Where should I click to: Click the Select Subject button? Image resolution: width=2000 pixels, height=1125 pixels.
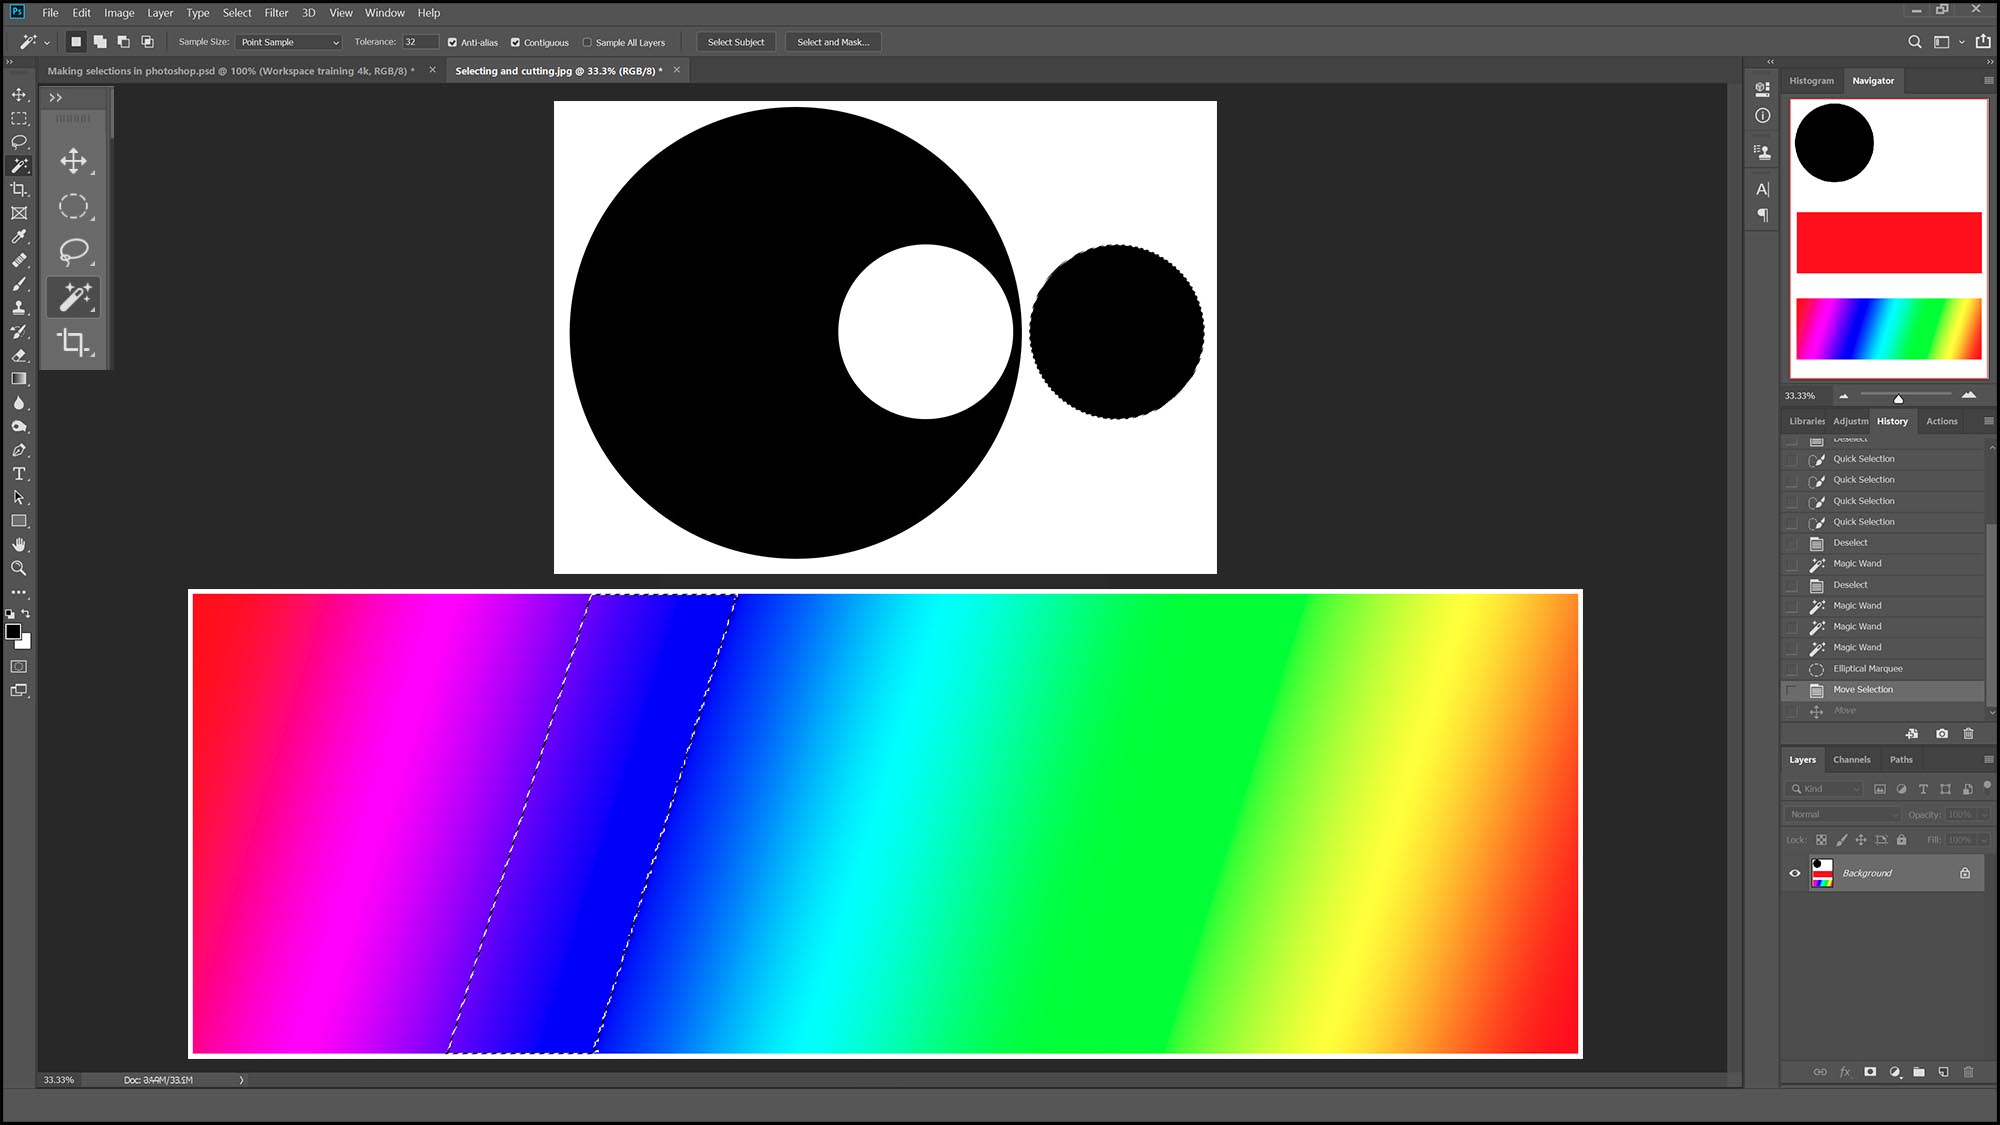[x=736, y=42]
